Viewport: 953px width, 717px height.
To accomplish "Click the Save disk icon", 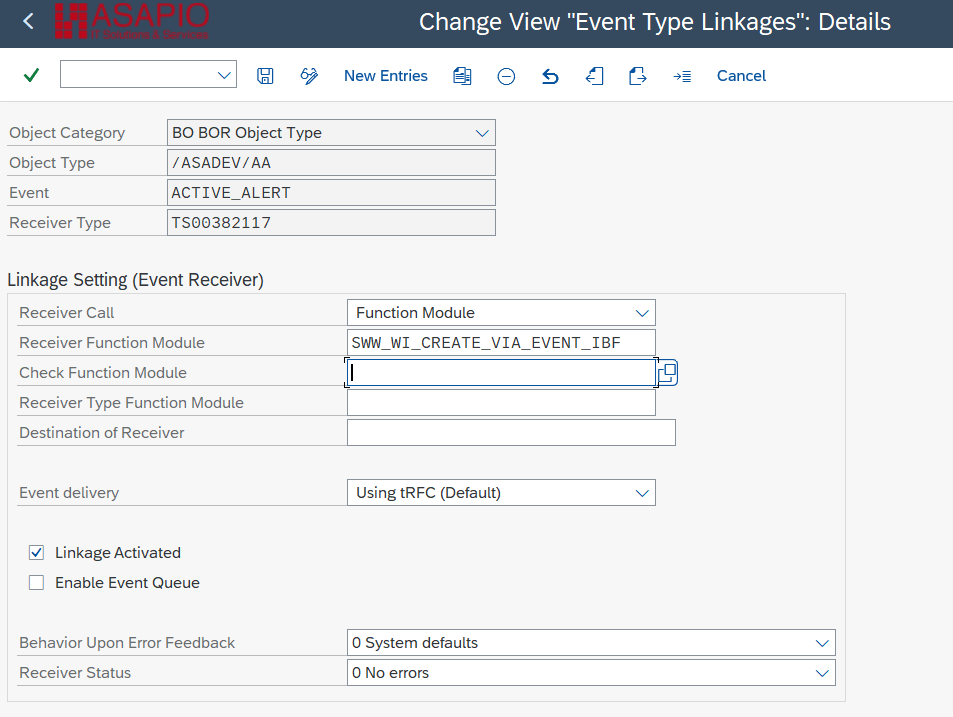I will pyautogui.click(x=265, y=76).
